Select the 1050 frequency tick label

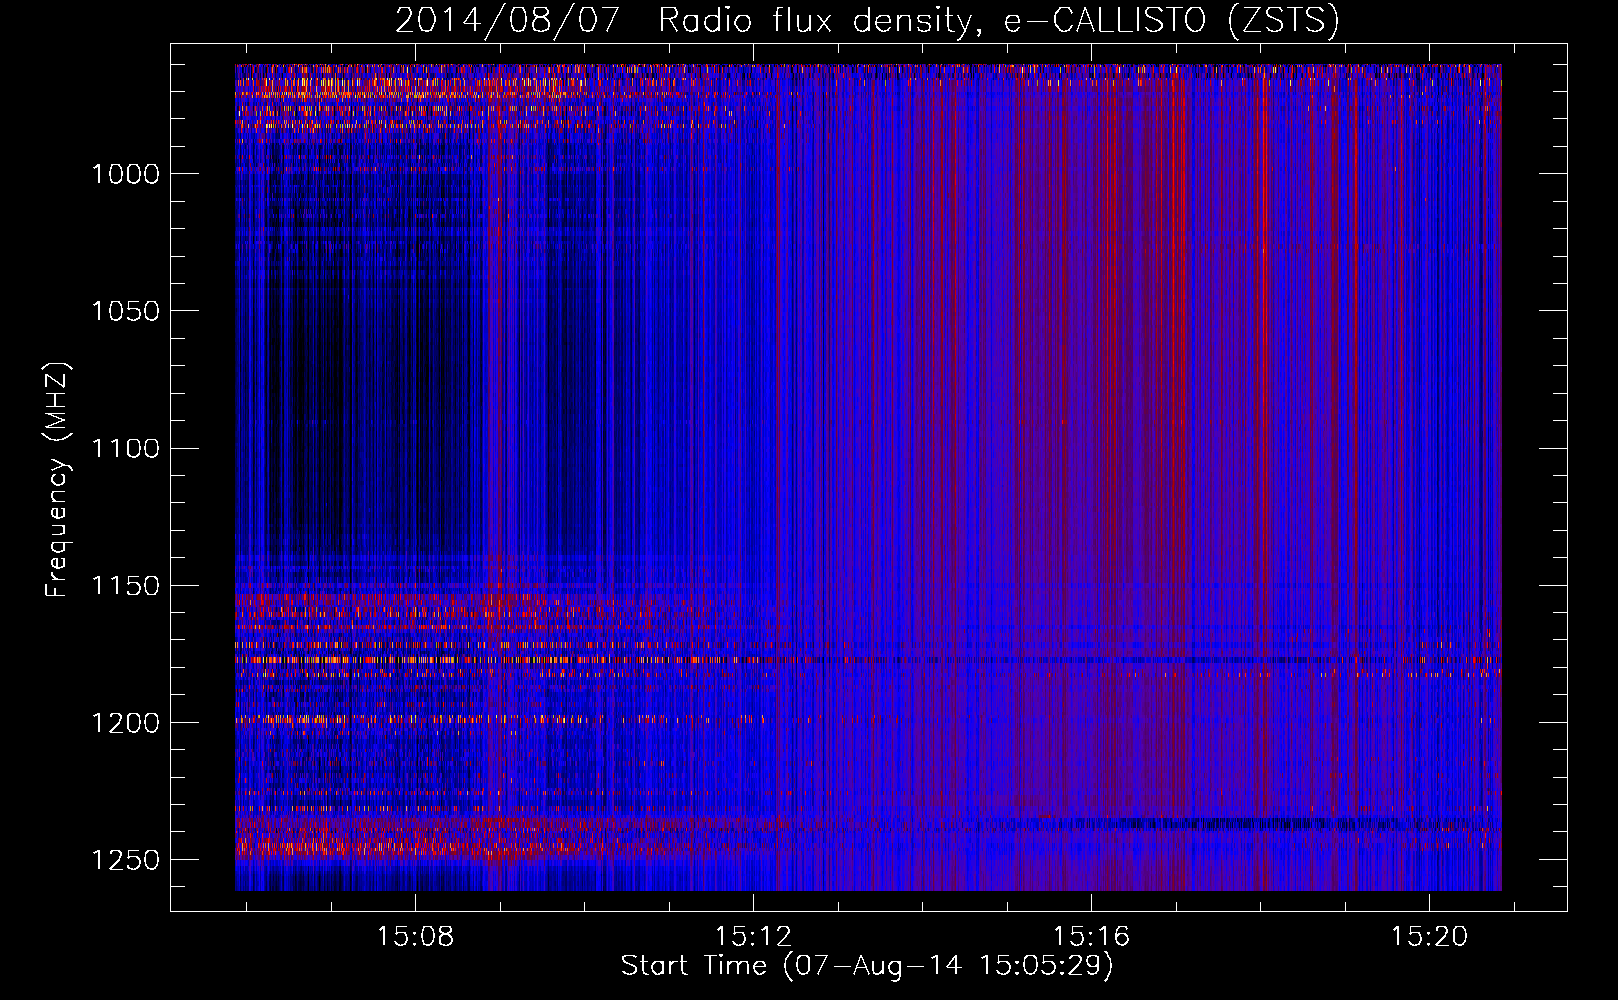coord(125,311)
